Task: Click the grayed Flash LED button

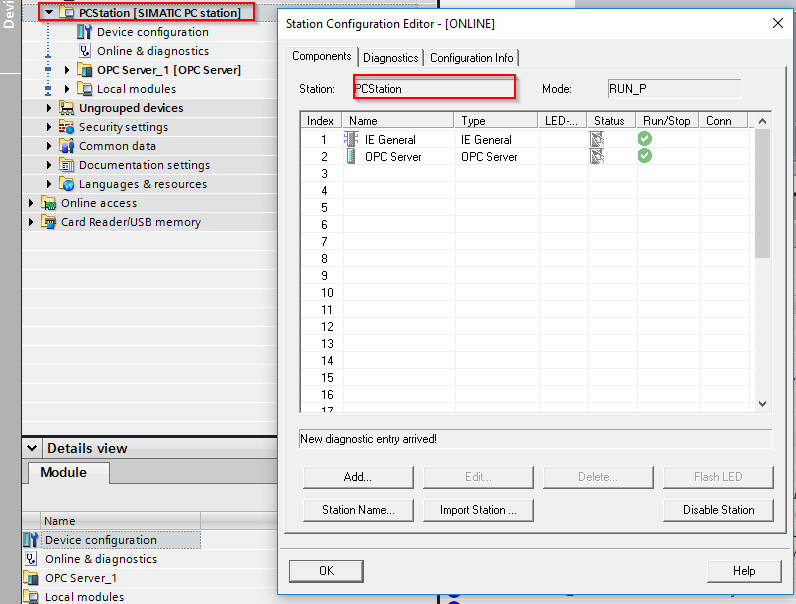Action: (718, 477)
